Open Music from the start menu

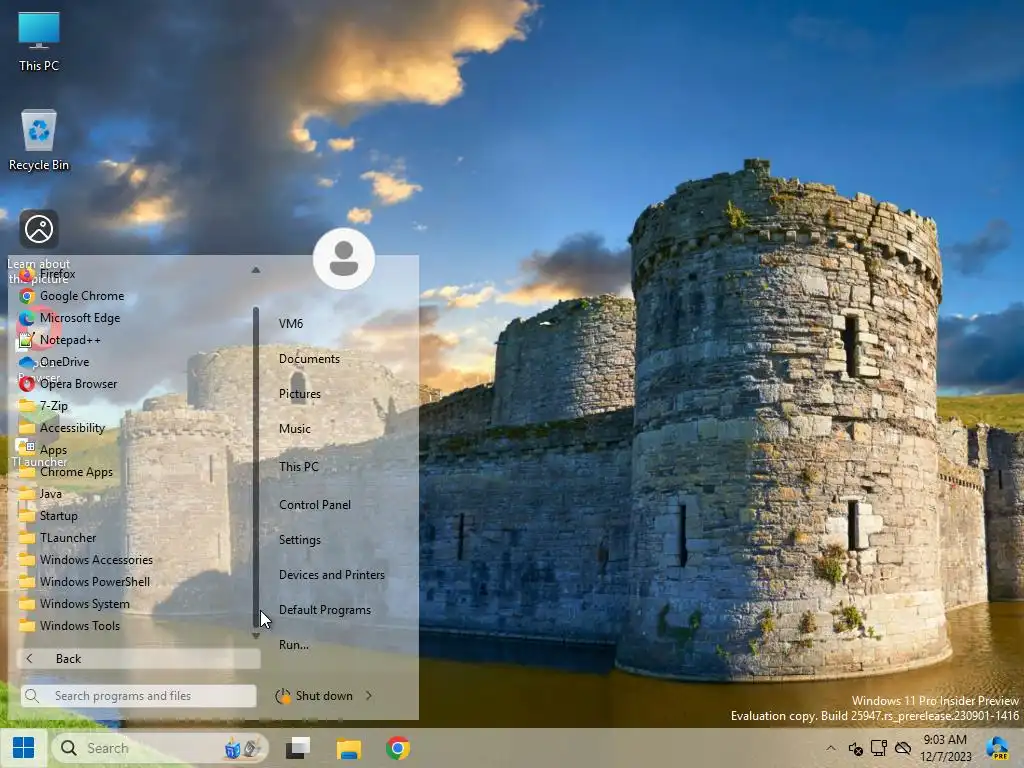click(x=295, y=429)
